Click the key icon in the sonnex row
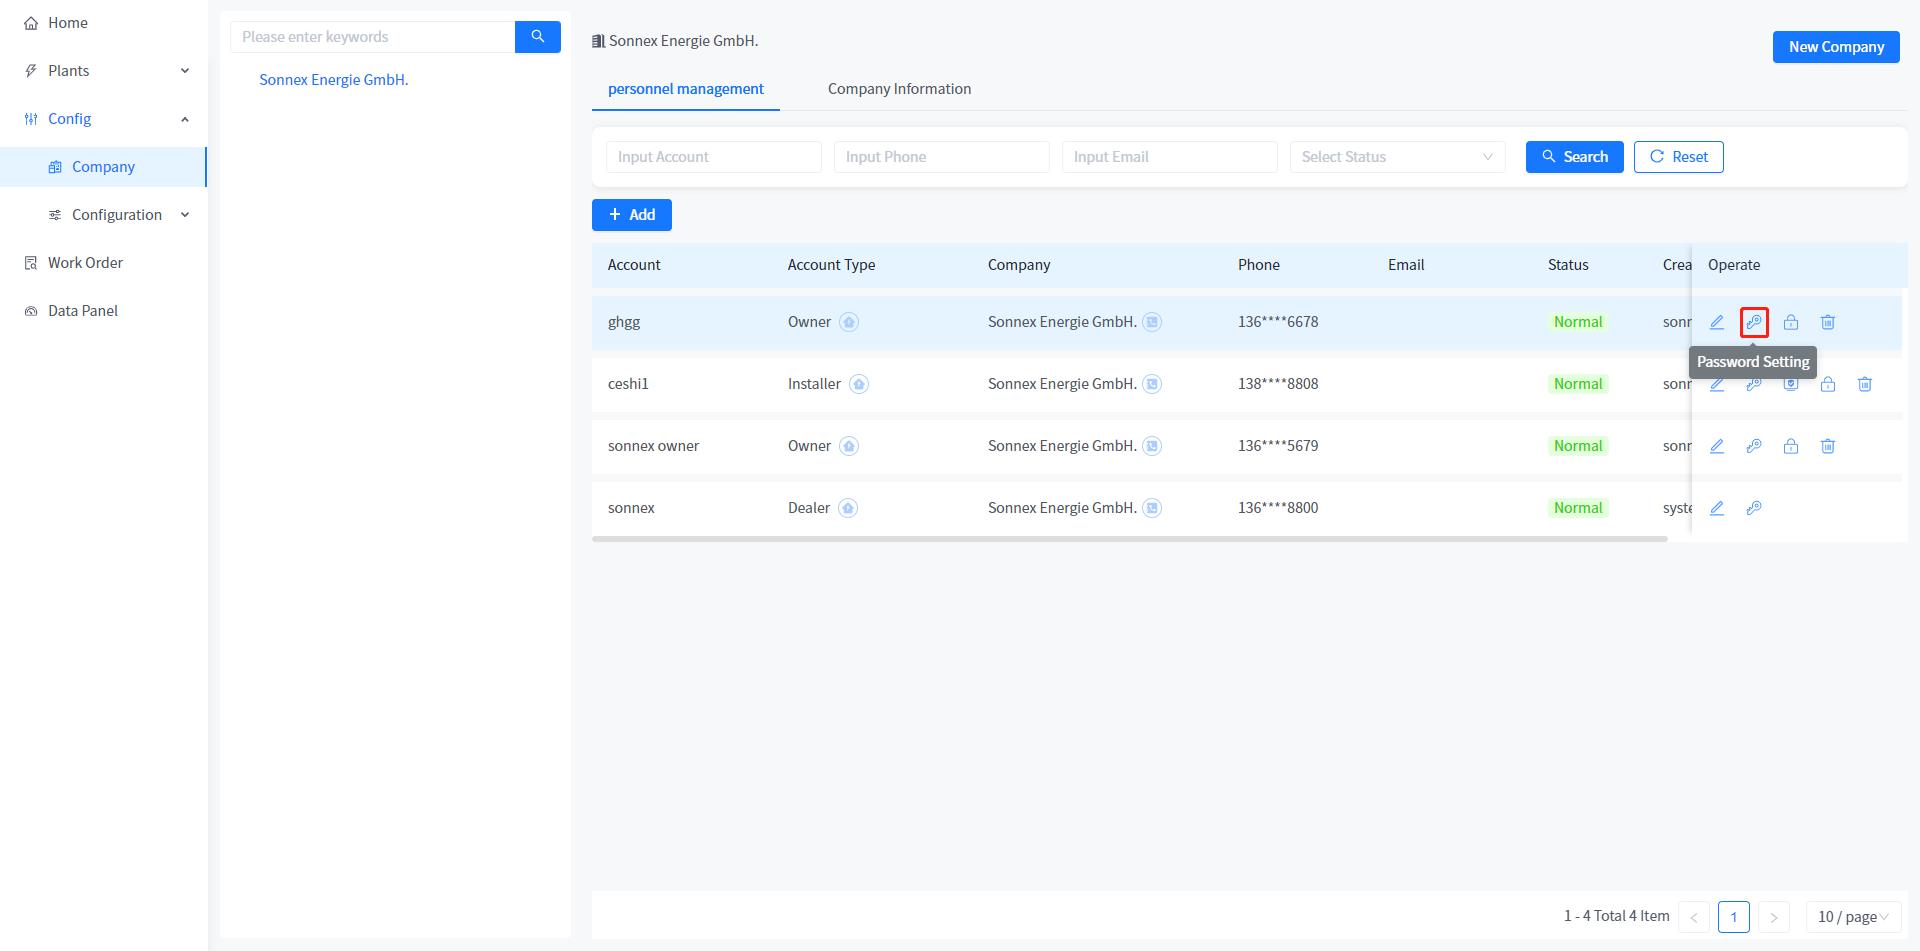This screenshot has width=1920, height=951. click(1753, 508)
